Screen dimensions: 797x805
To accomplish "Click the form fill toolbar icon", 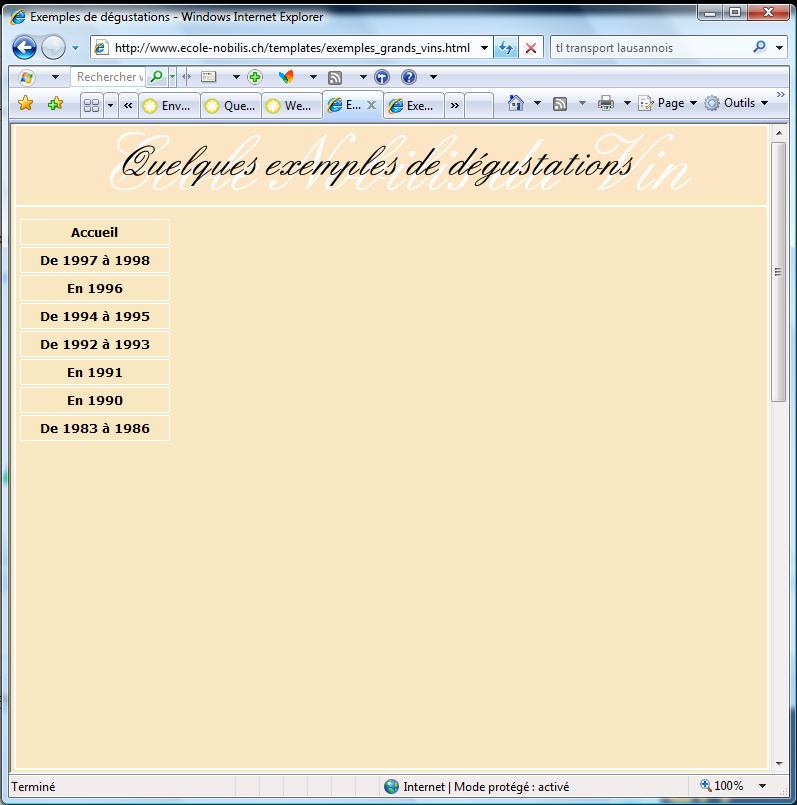I will pyautogui.click(x=208, y=77).
